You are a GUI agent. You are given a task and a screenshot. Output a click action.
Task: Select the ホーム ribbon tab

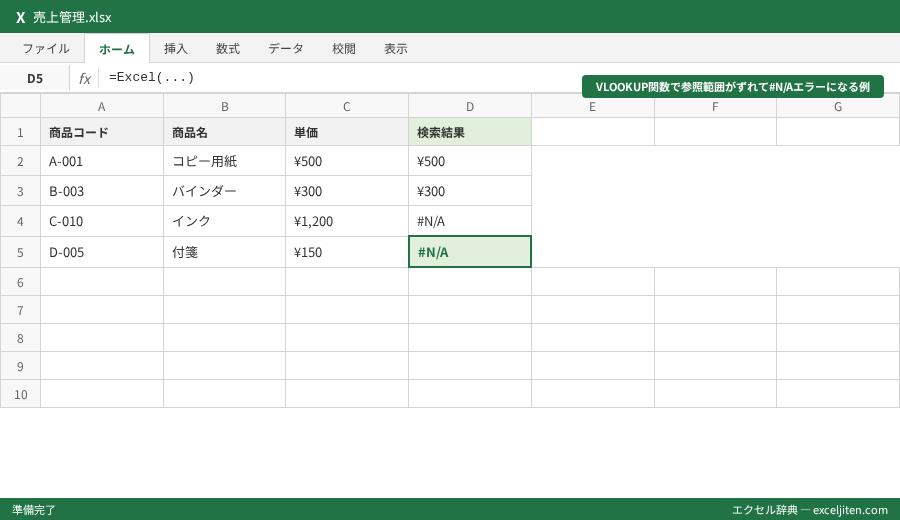pos(117,49)
